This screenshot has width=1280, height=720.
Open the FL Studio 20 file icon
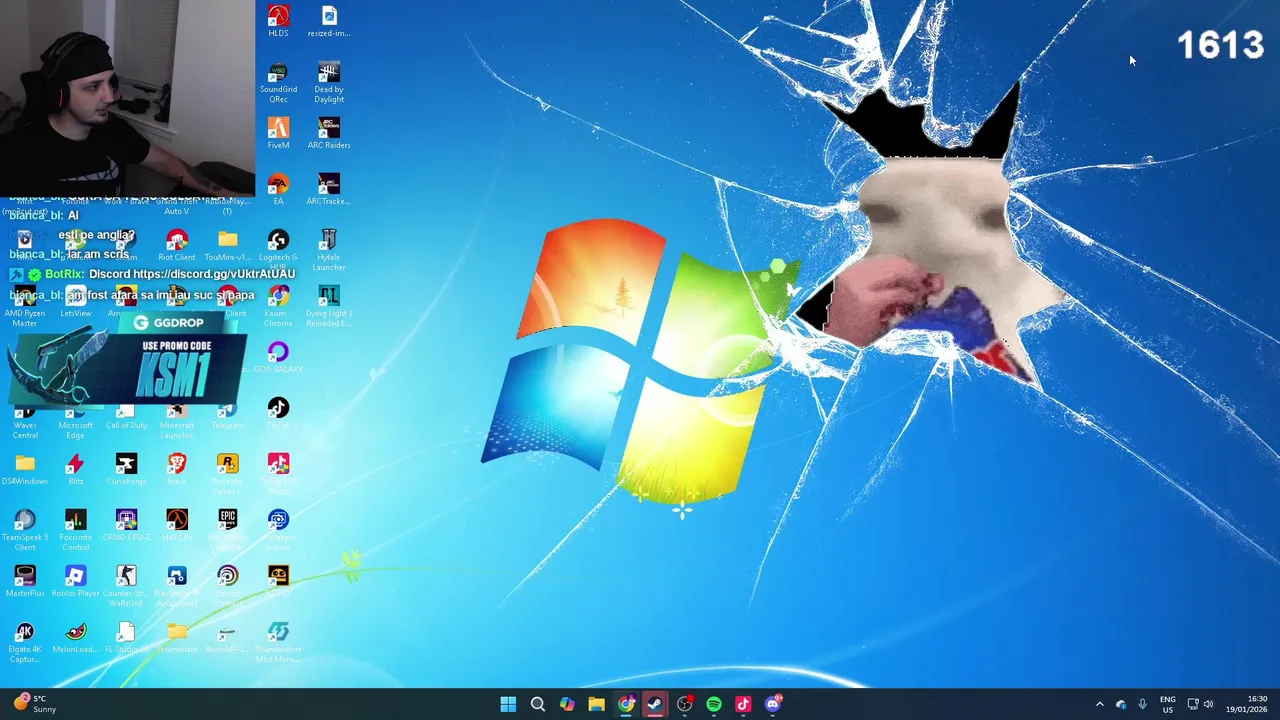pos(126,637)
